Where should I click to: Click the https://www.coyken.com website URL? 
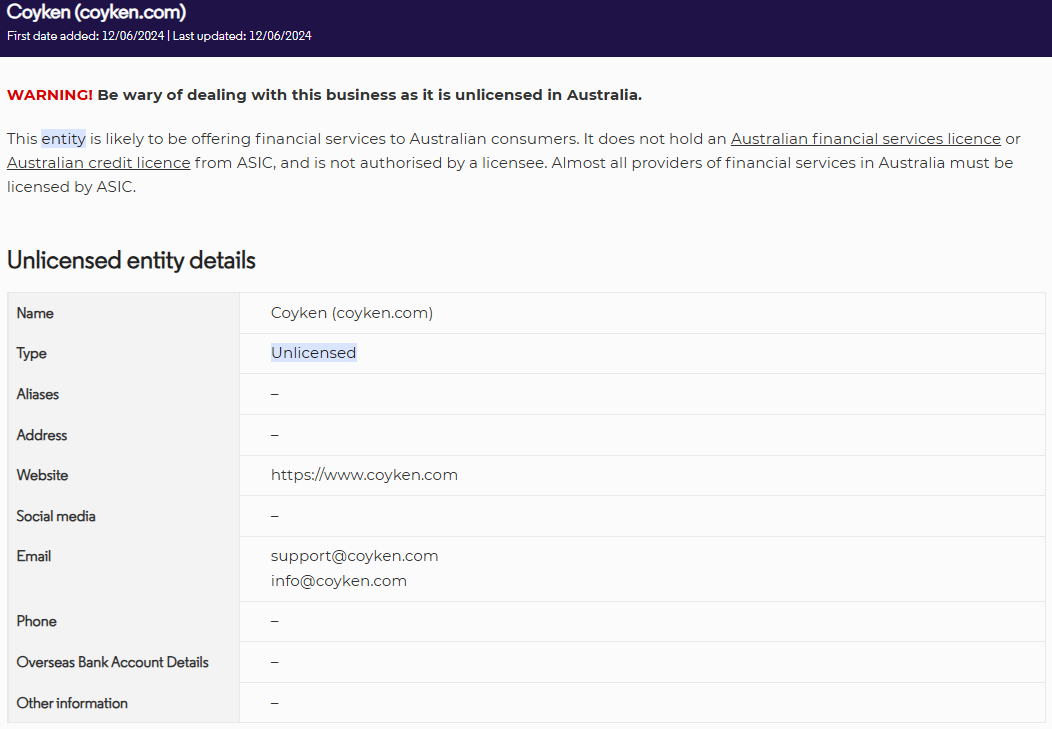point(364,475)
